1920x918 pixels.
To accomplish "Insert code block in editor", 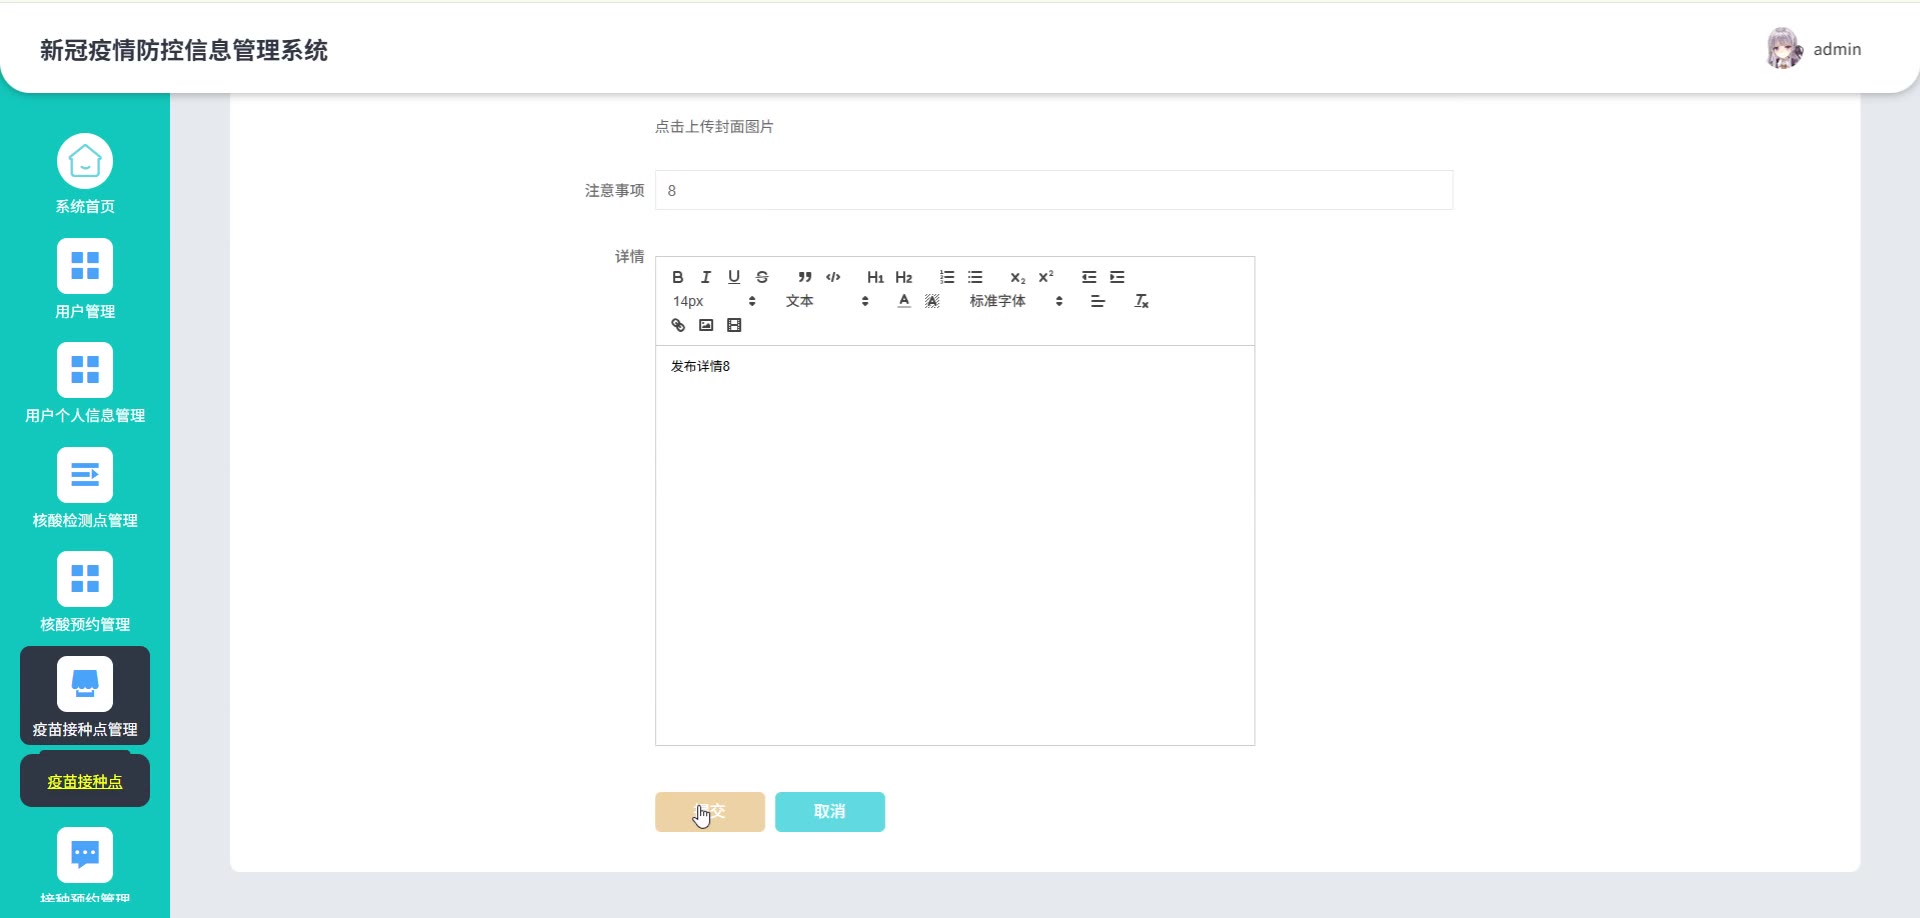I will (x=833, y=277).
